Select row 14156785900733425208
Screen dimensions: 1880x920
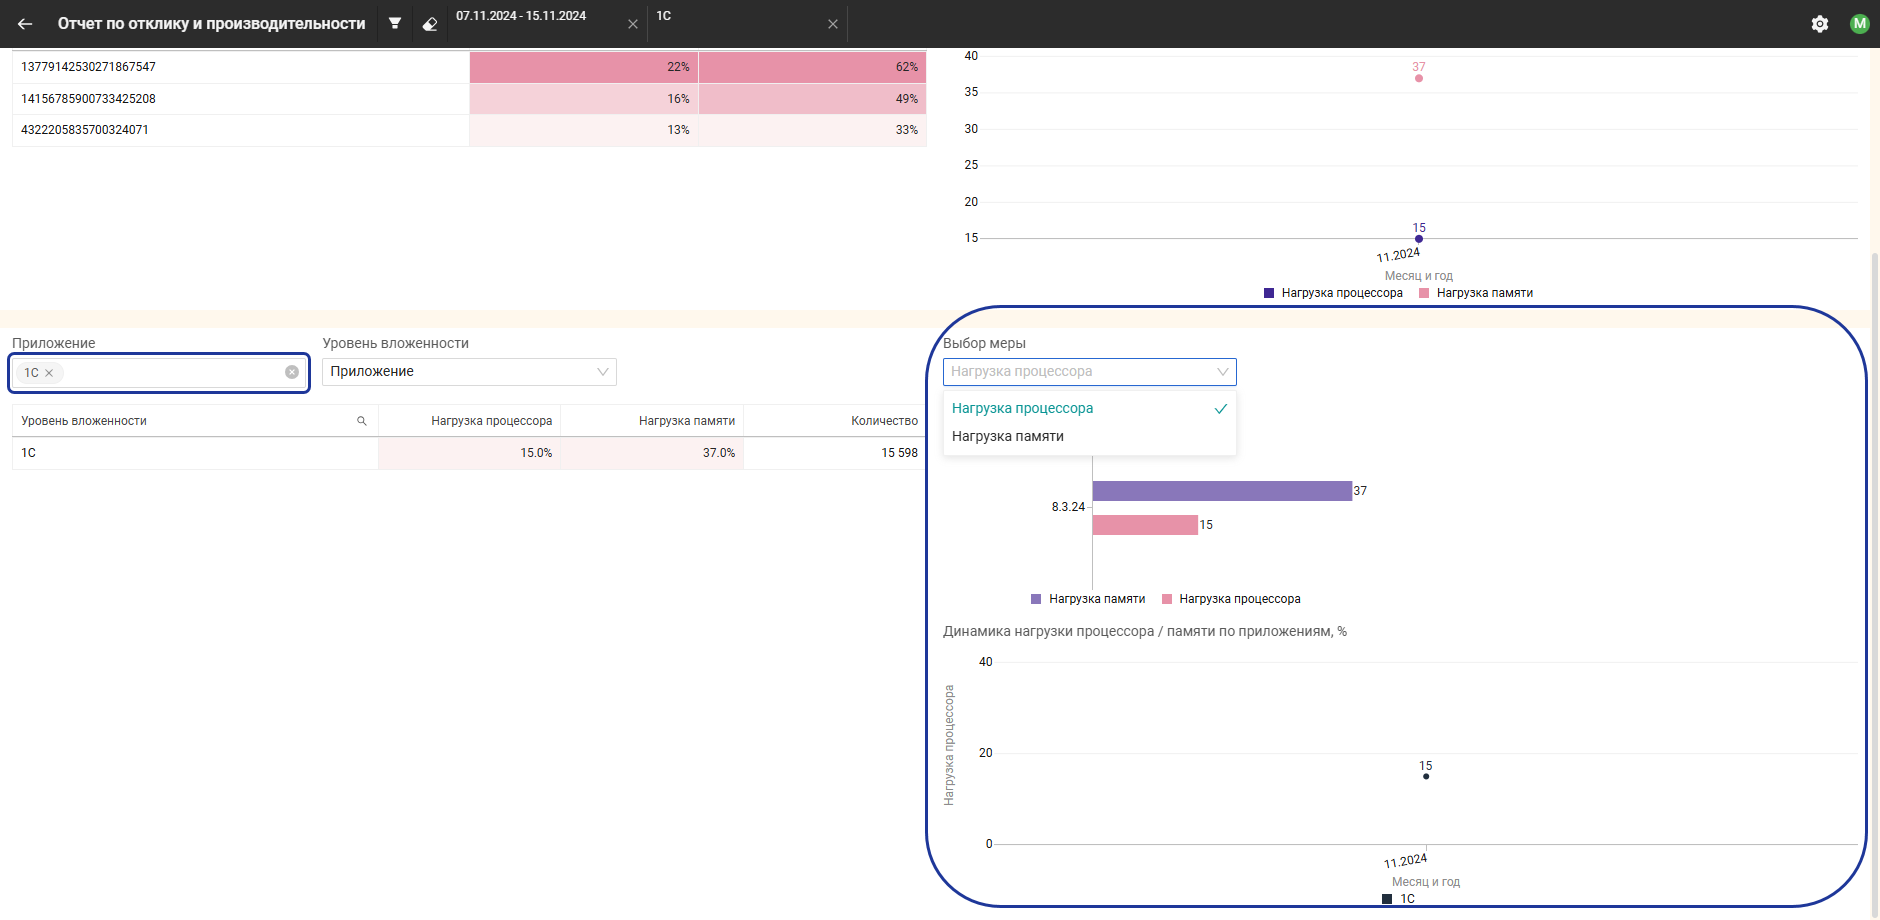pos(241,99)
